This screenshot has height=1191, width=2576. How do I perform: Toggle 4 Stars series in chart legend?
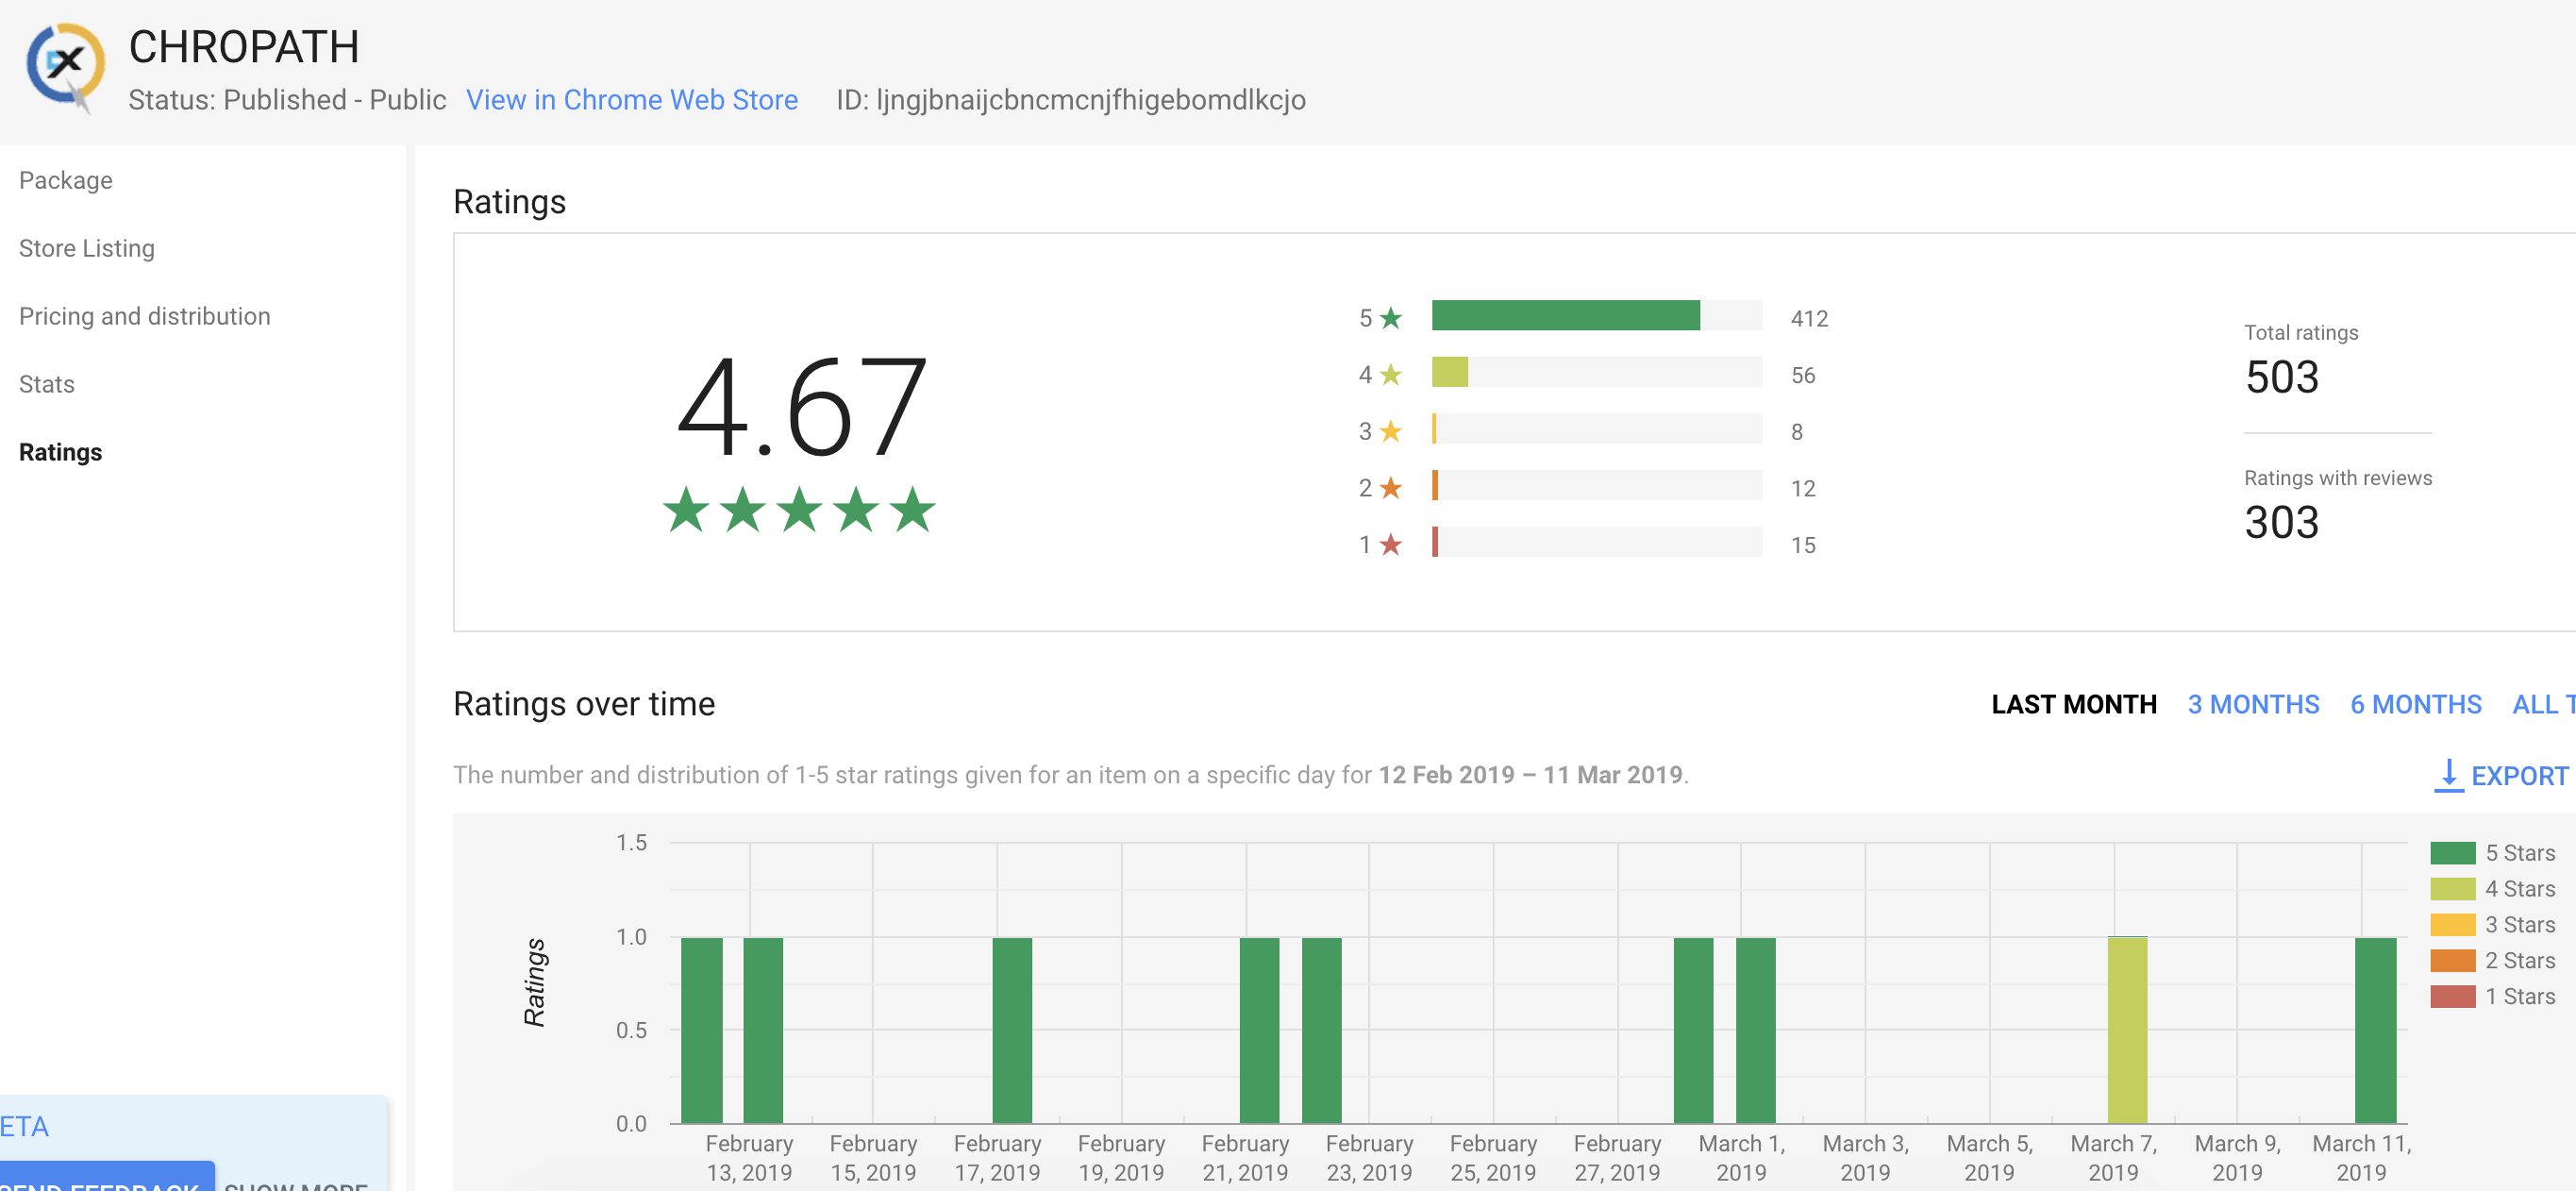(2518, 888)
